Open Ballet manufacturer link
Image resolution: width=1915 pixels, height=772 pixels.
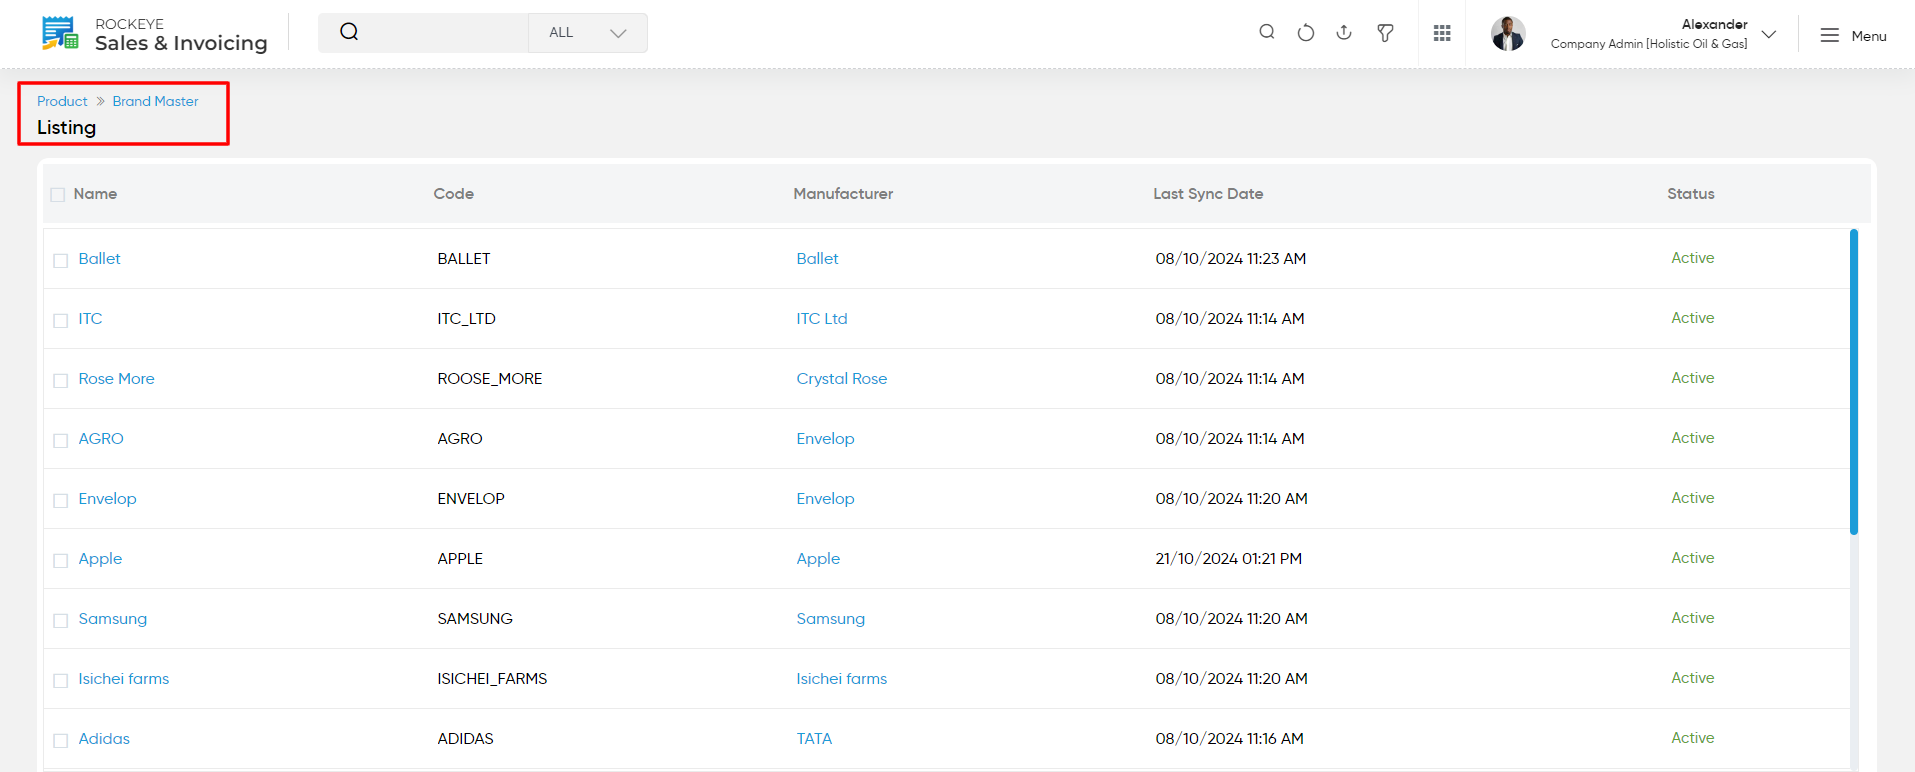click(x=817, y=258)
